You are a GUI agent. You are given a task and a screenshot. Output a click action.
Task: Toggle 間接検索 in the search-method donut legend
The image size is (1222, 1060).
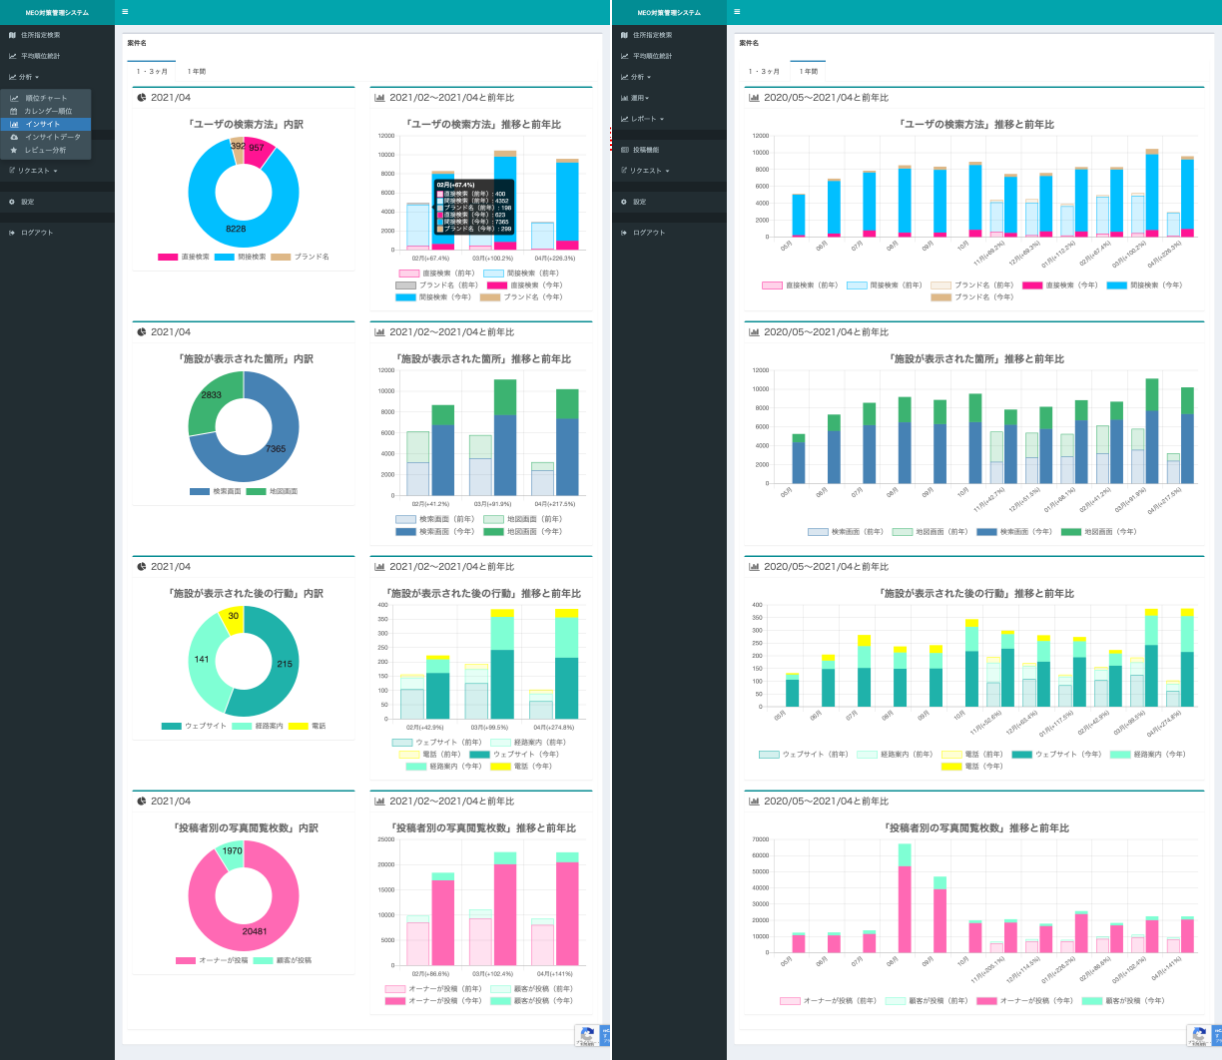click(240, 257)
